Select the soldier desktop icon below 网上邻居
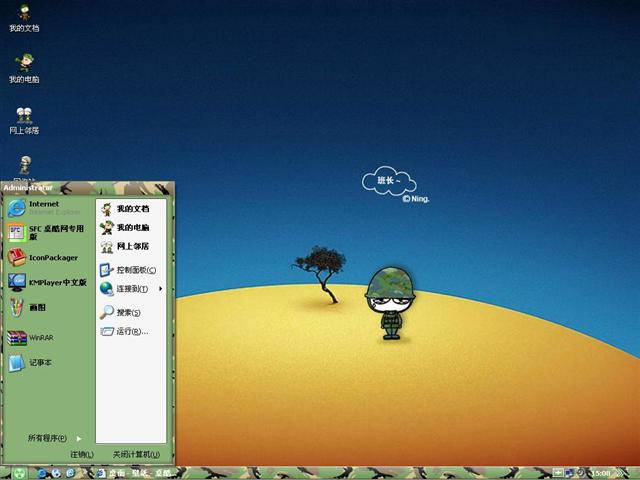This screenshot has height=480, width=640. (x=24, y=167)
